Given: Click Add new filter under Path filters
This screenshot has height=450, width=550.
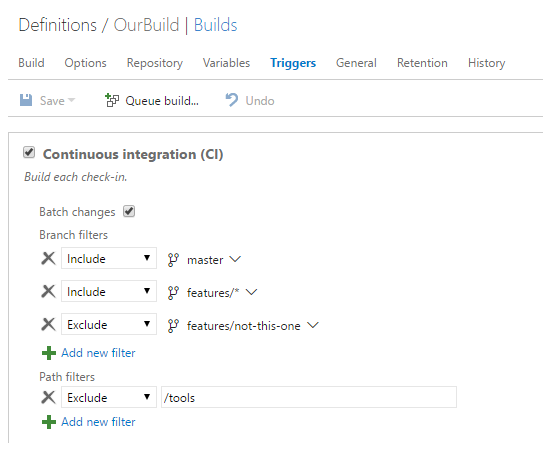Looking at the screenshot, I should coord(98,422).
